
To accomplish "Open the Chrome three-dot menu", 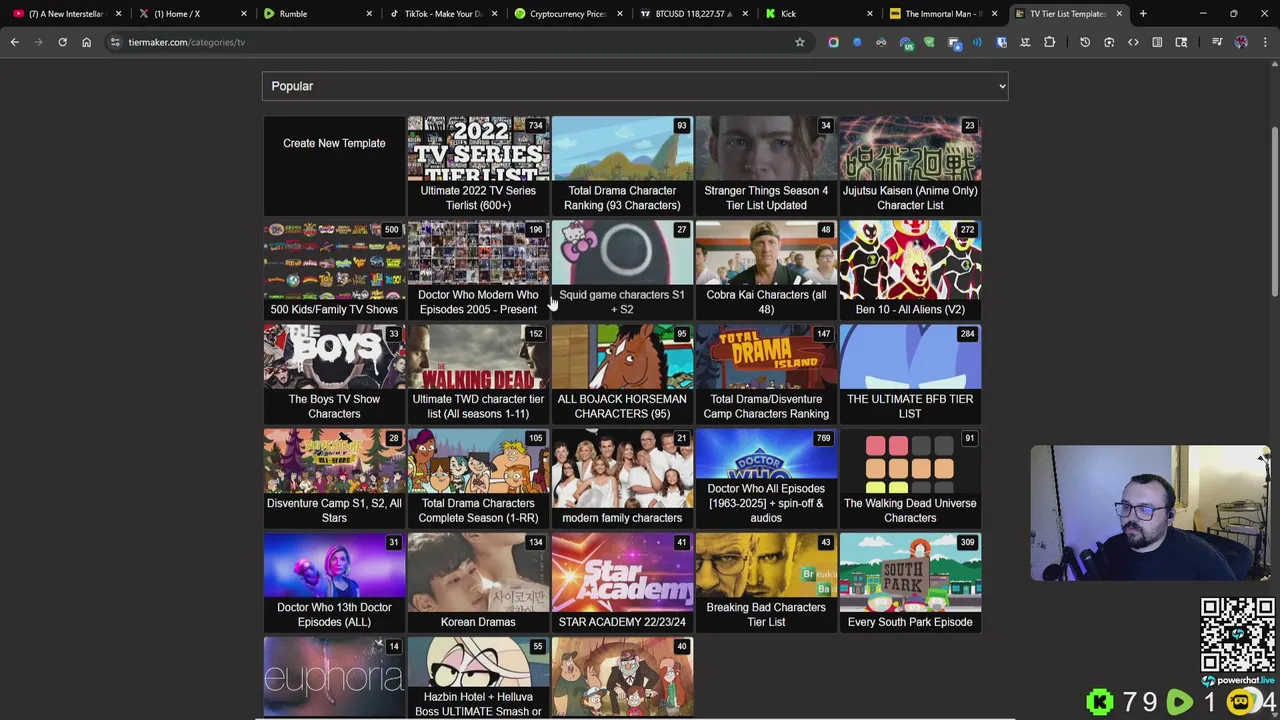I will tap(1265, 42).
